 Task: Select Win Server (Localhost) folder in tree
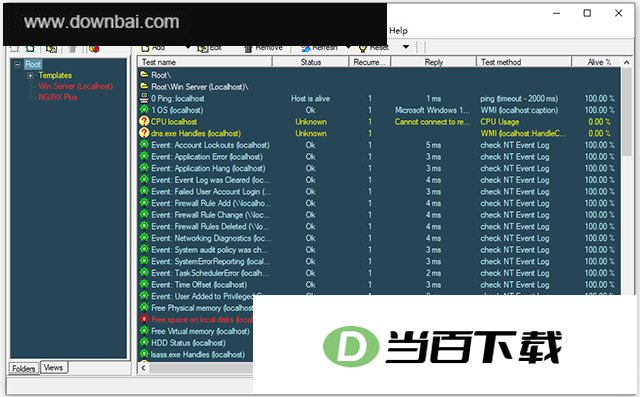point(76,86)
